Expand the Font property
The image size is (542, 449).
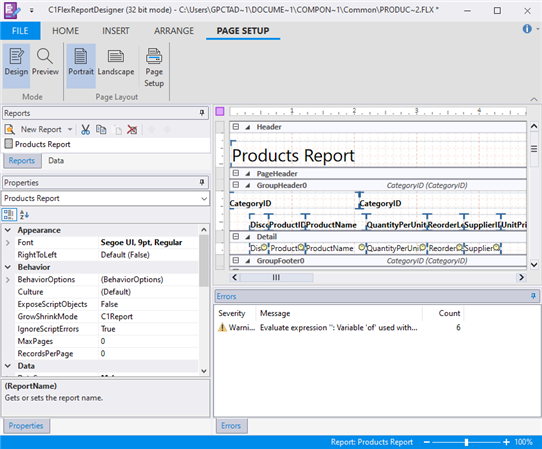coord(8,243)
